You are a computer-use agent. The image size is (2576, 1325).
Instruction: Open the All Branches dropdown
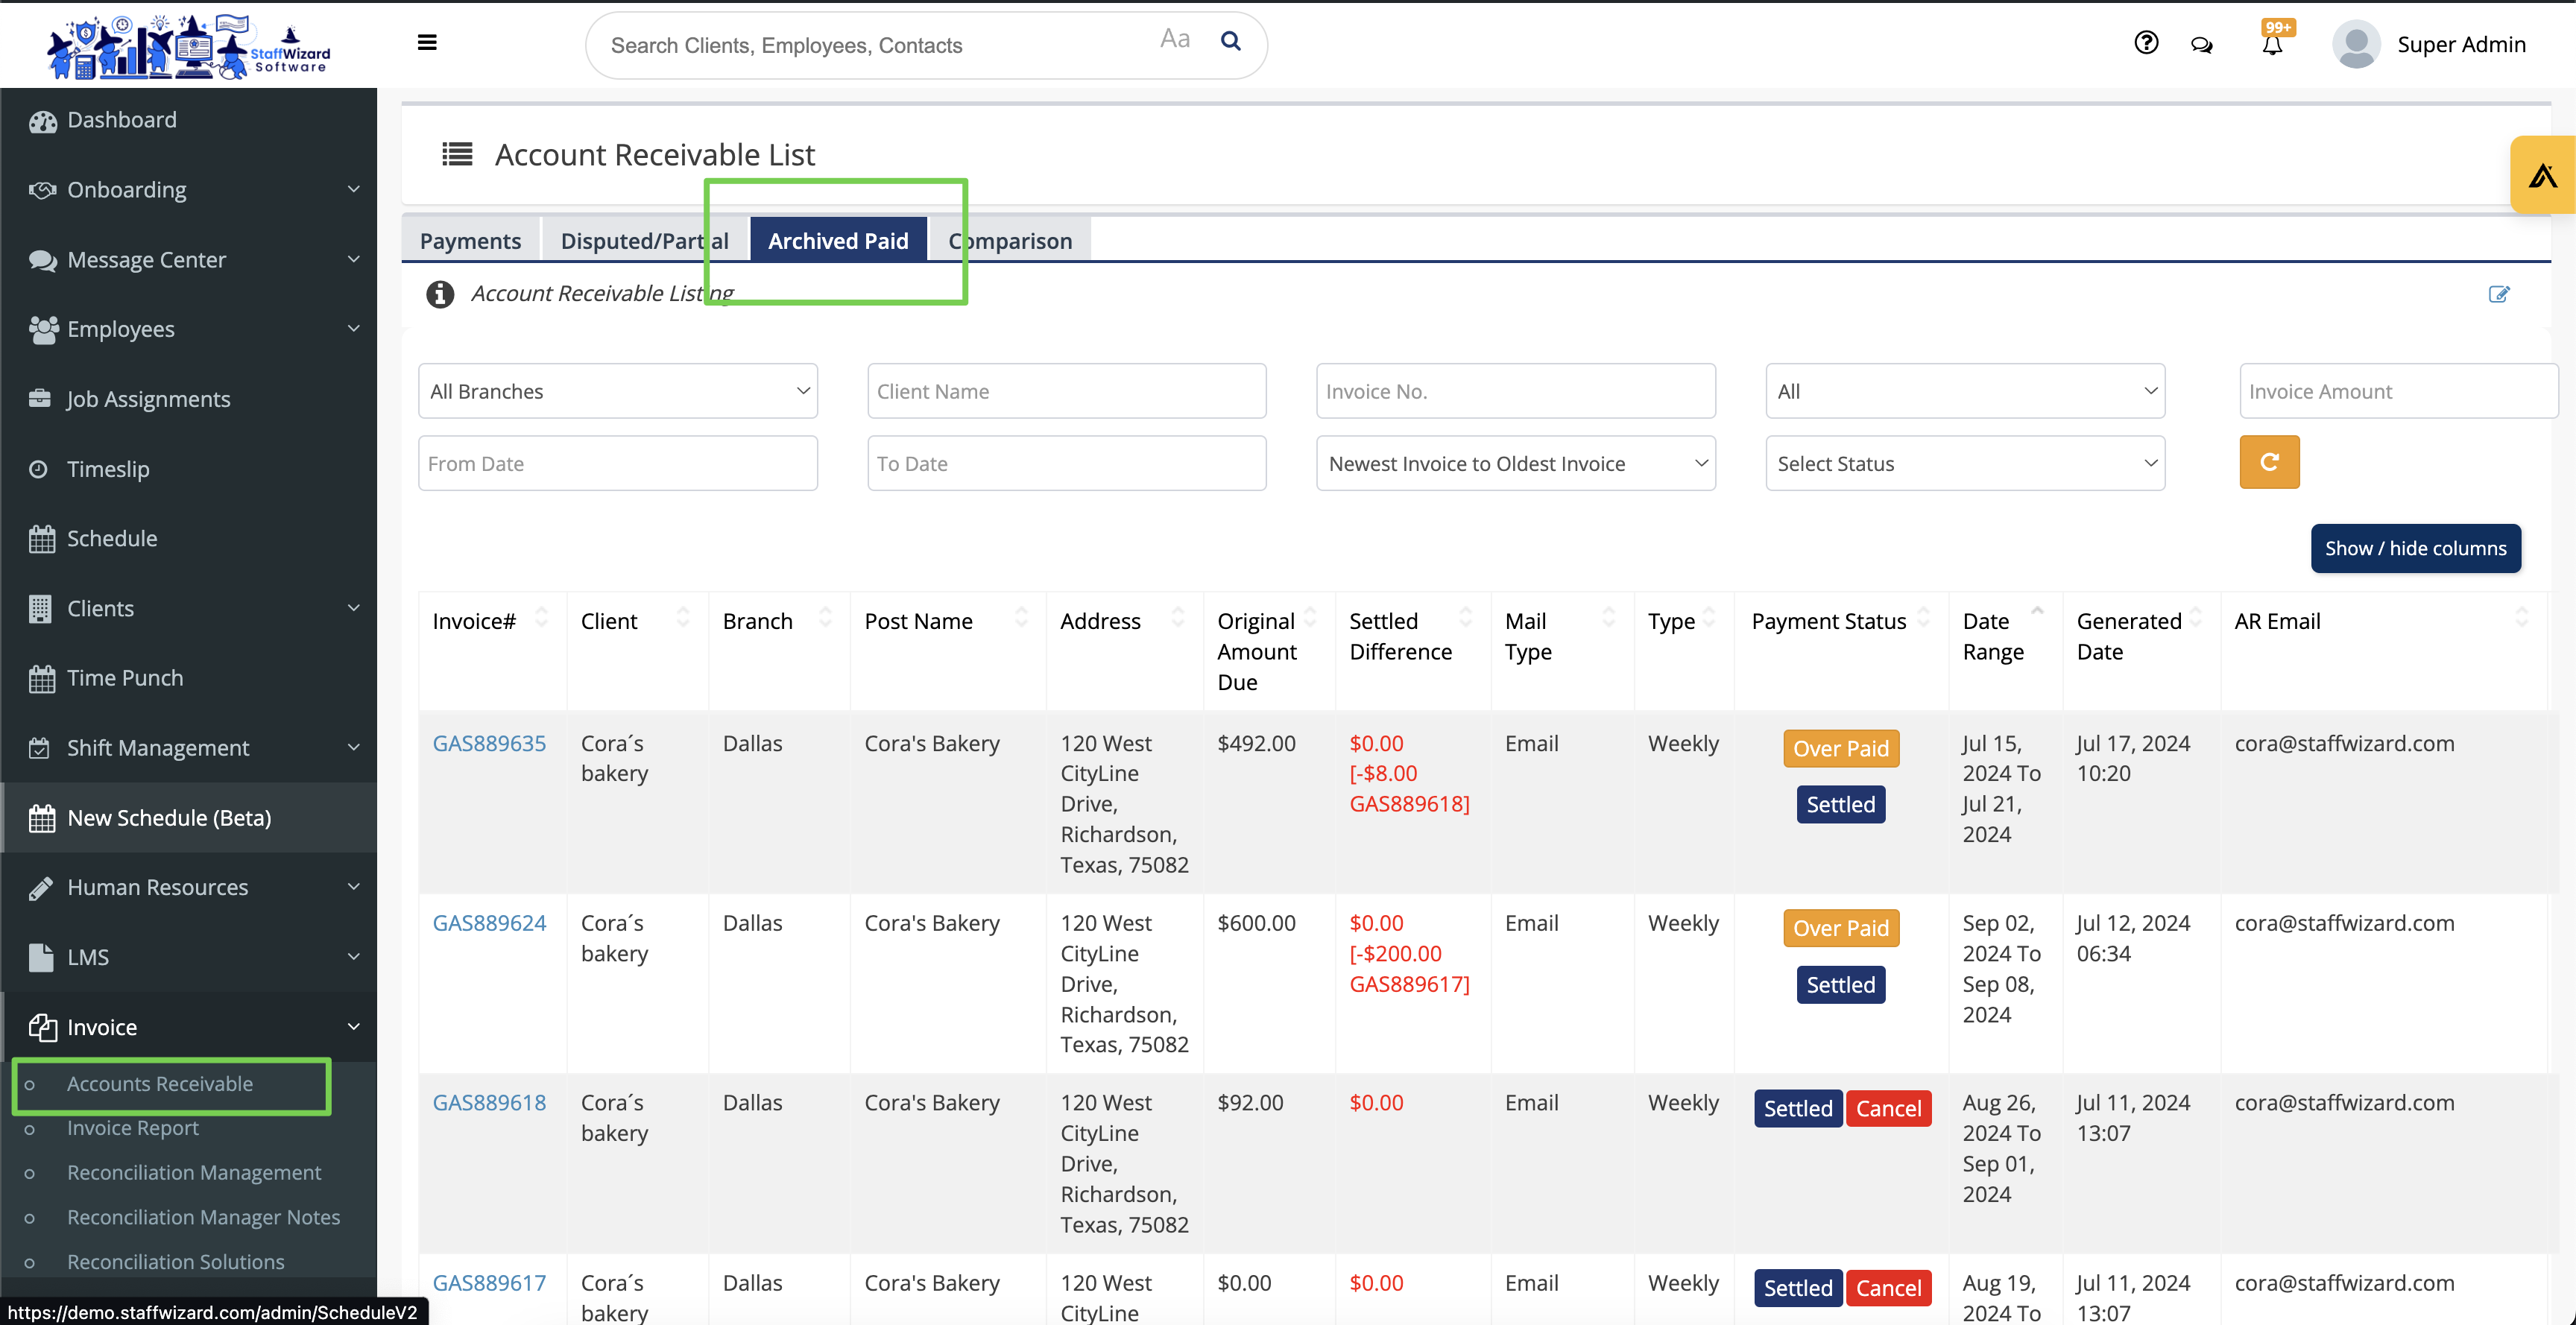pos(617,391)
